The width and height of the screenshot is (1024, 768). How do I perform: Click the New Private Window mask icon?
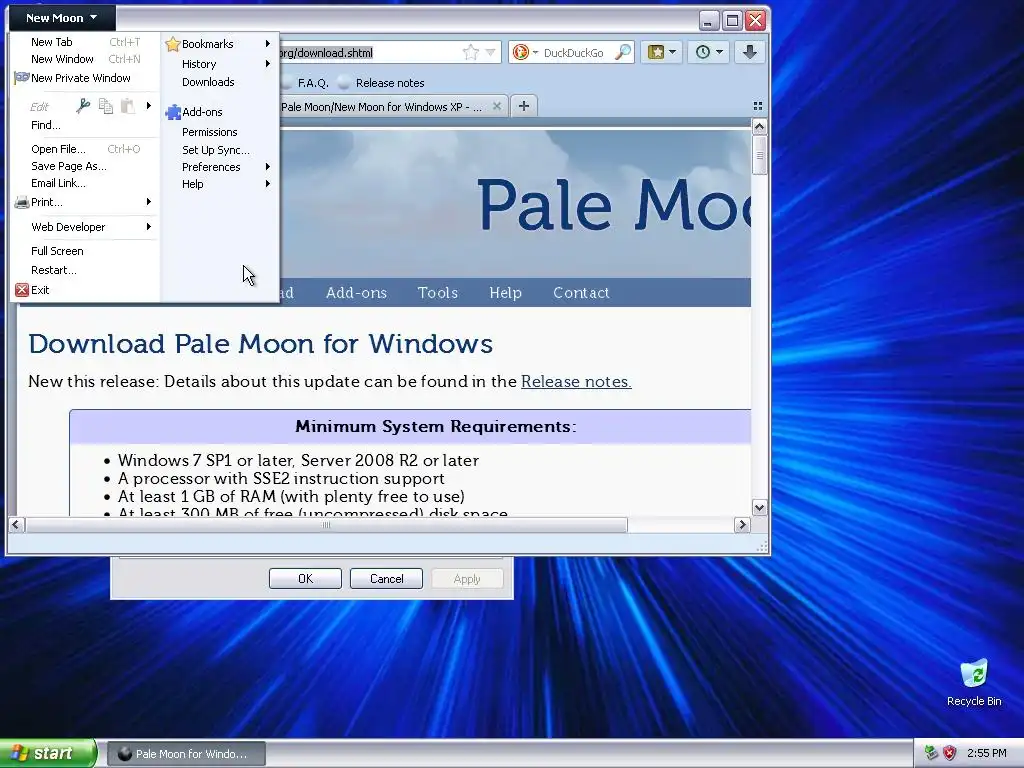[x=22, y=78]
